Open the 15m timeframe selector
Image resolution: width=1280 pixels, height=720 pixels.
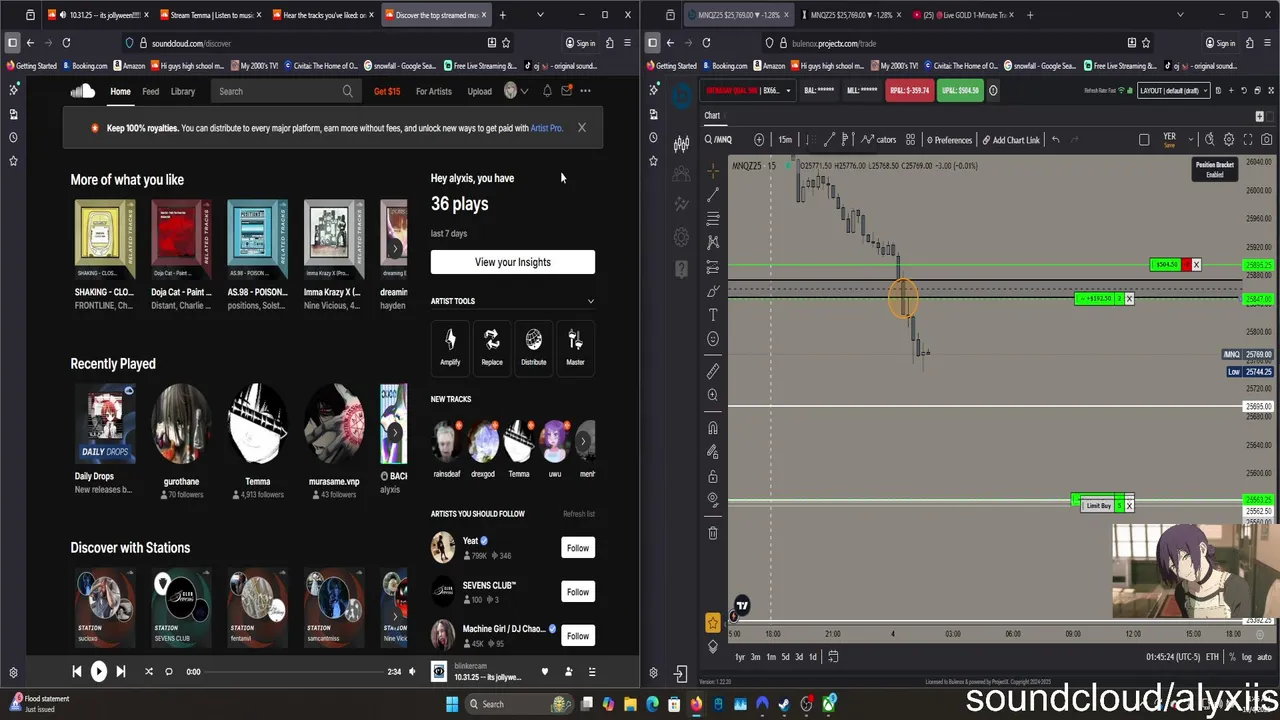click(785, 140)
